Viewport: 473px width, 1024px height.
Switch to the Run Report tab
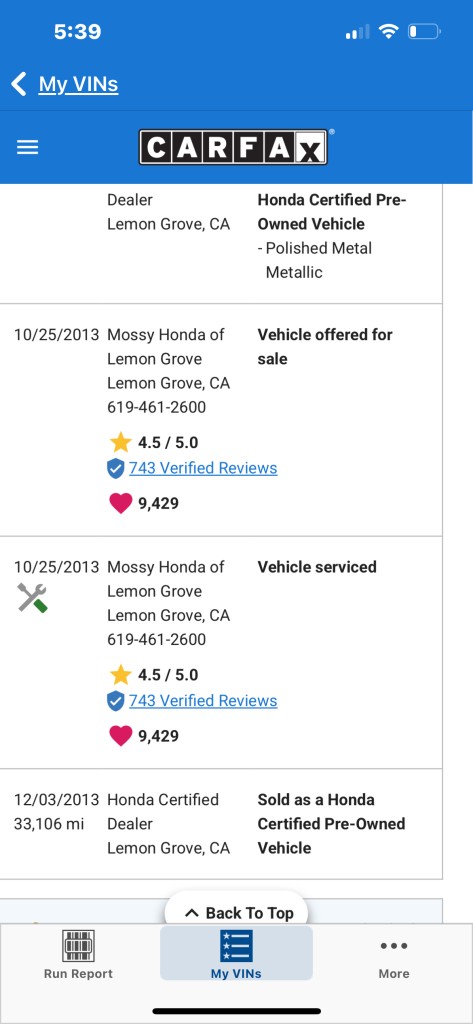(78, 953)
